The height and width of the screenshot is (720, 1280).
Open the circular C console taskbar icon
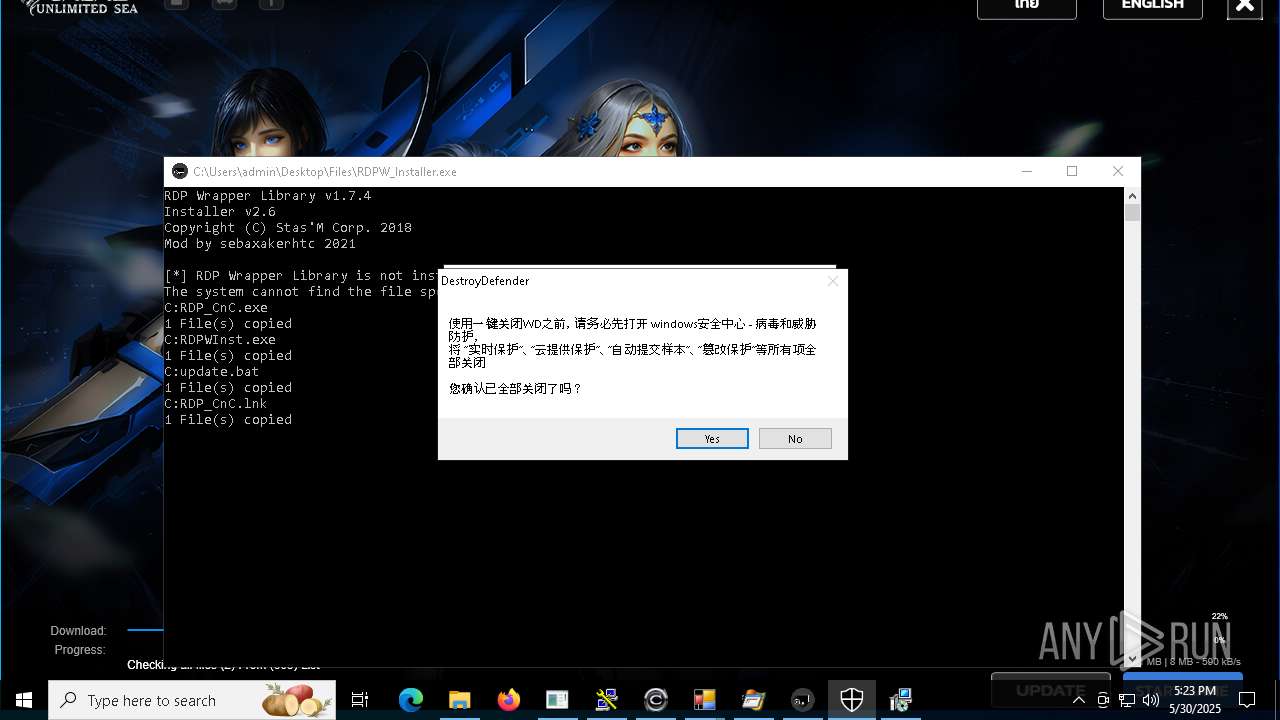(x=656, y=700)
